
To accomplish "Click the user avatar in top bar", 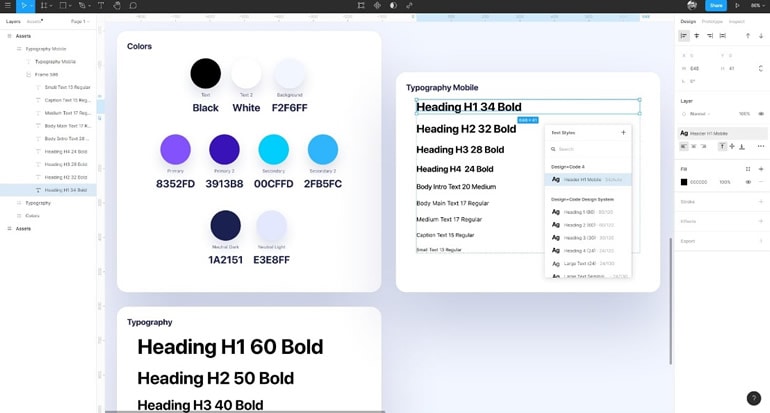I will point(692,5).
